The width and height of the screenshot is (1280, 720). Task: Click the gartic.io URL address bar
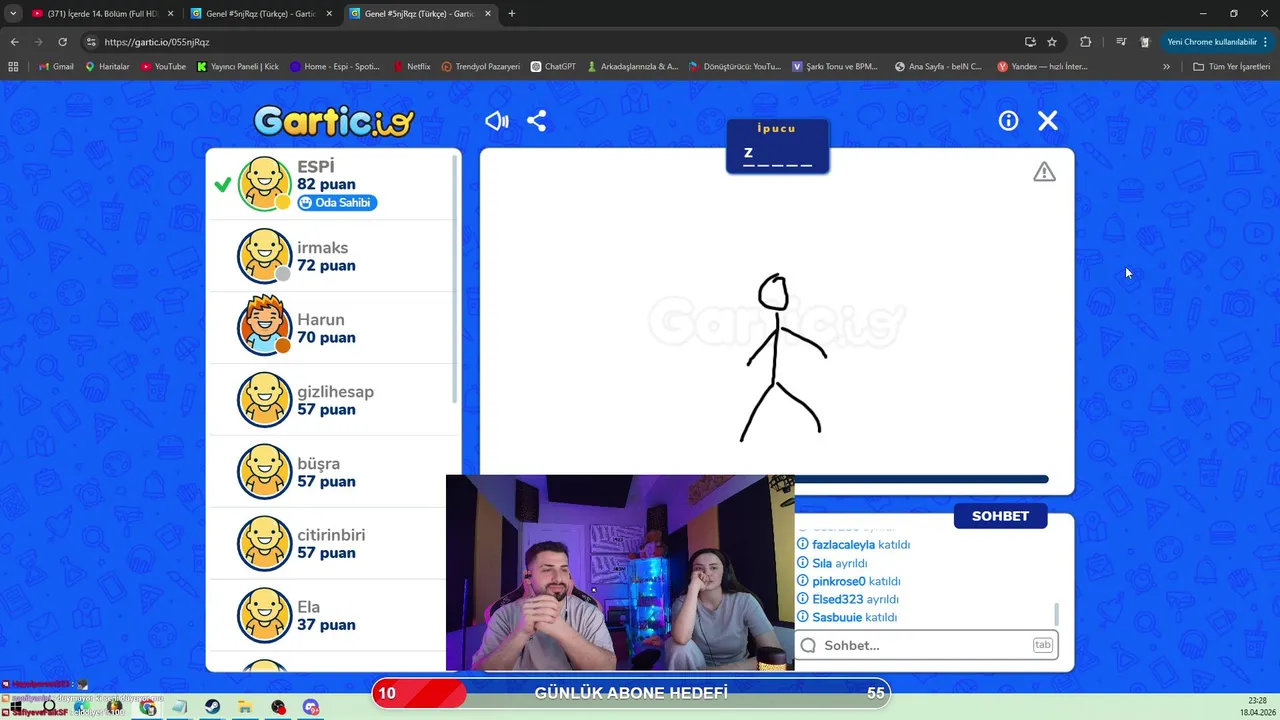click(560, 42)
